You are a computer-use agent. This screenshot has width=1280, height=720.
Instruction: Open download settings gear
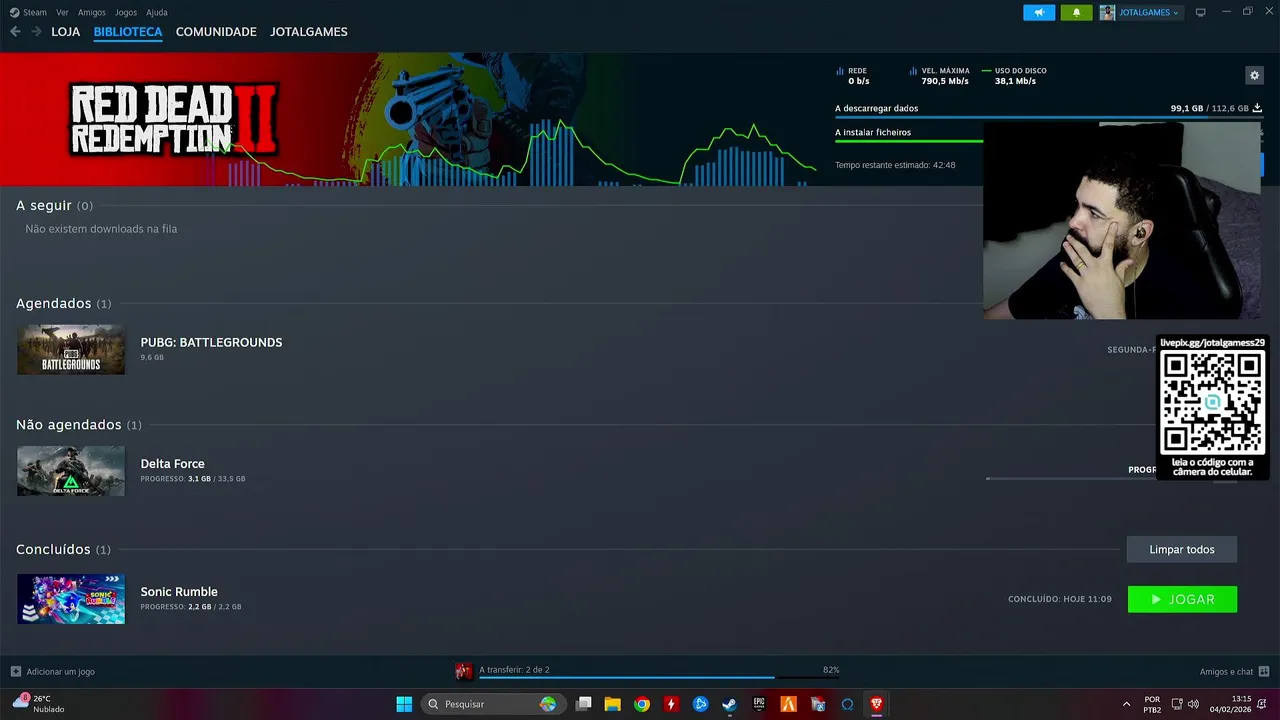(1254, 75)
